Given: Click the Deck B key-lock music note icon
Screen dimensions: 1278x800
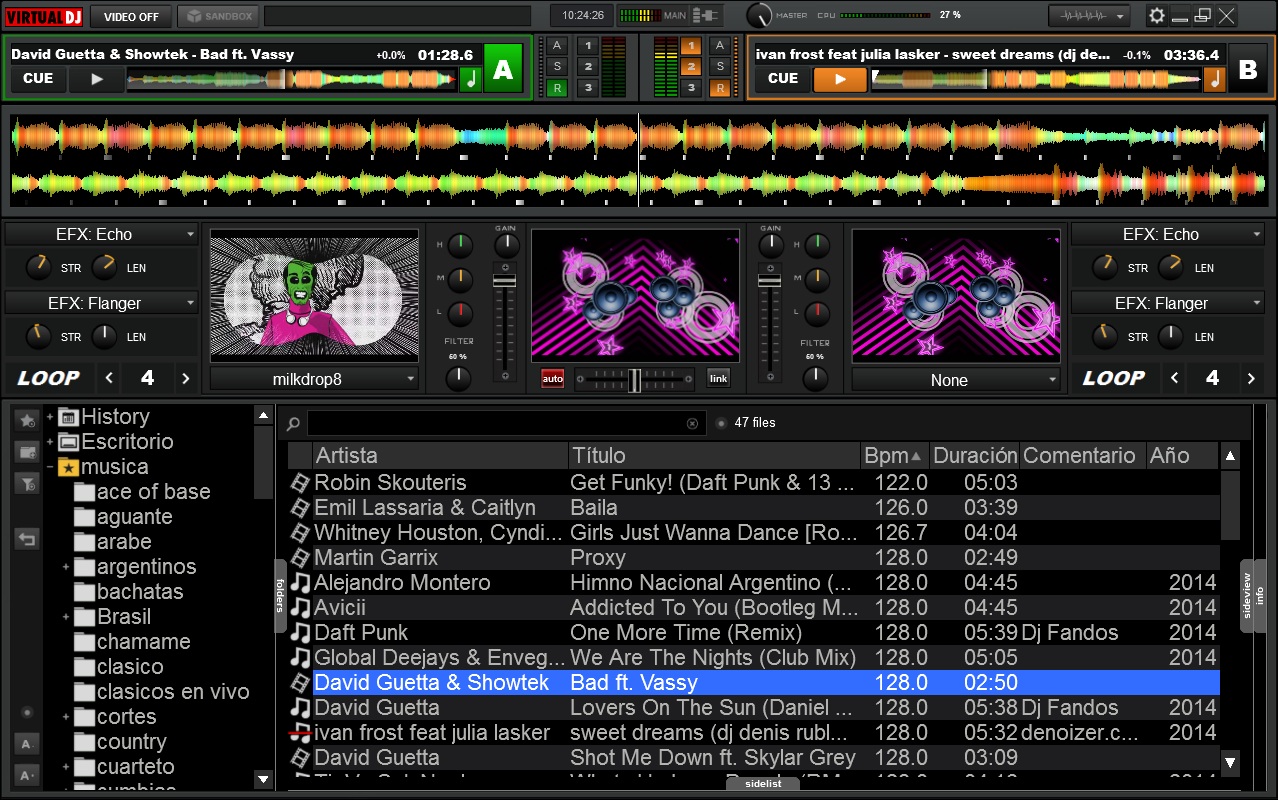Looking at the screenshot, I should (x=1214, y=79).
